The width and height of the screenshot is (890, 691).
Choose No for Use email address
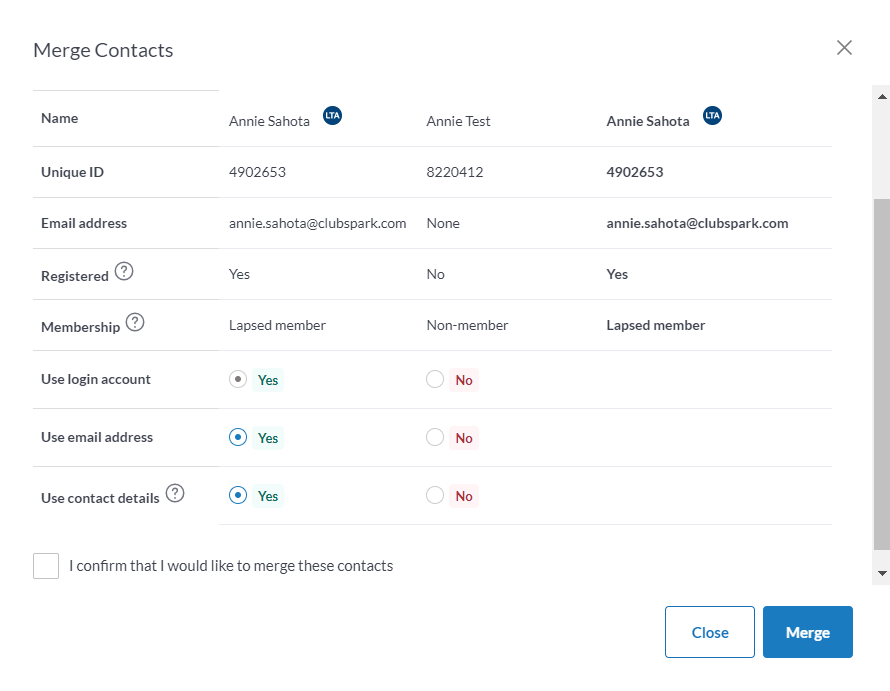[435, 437]
